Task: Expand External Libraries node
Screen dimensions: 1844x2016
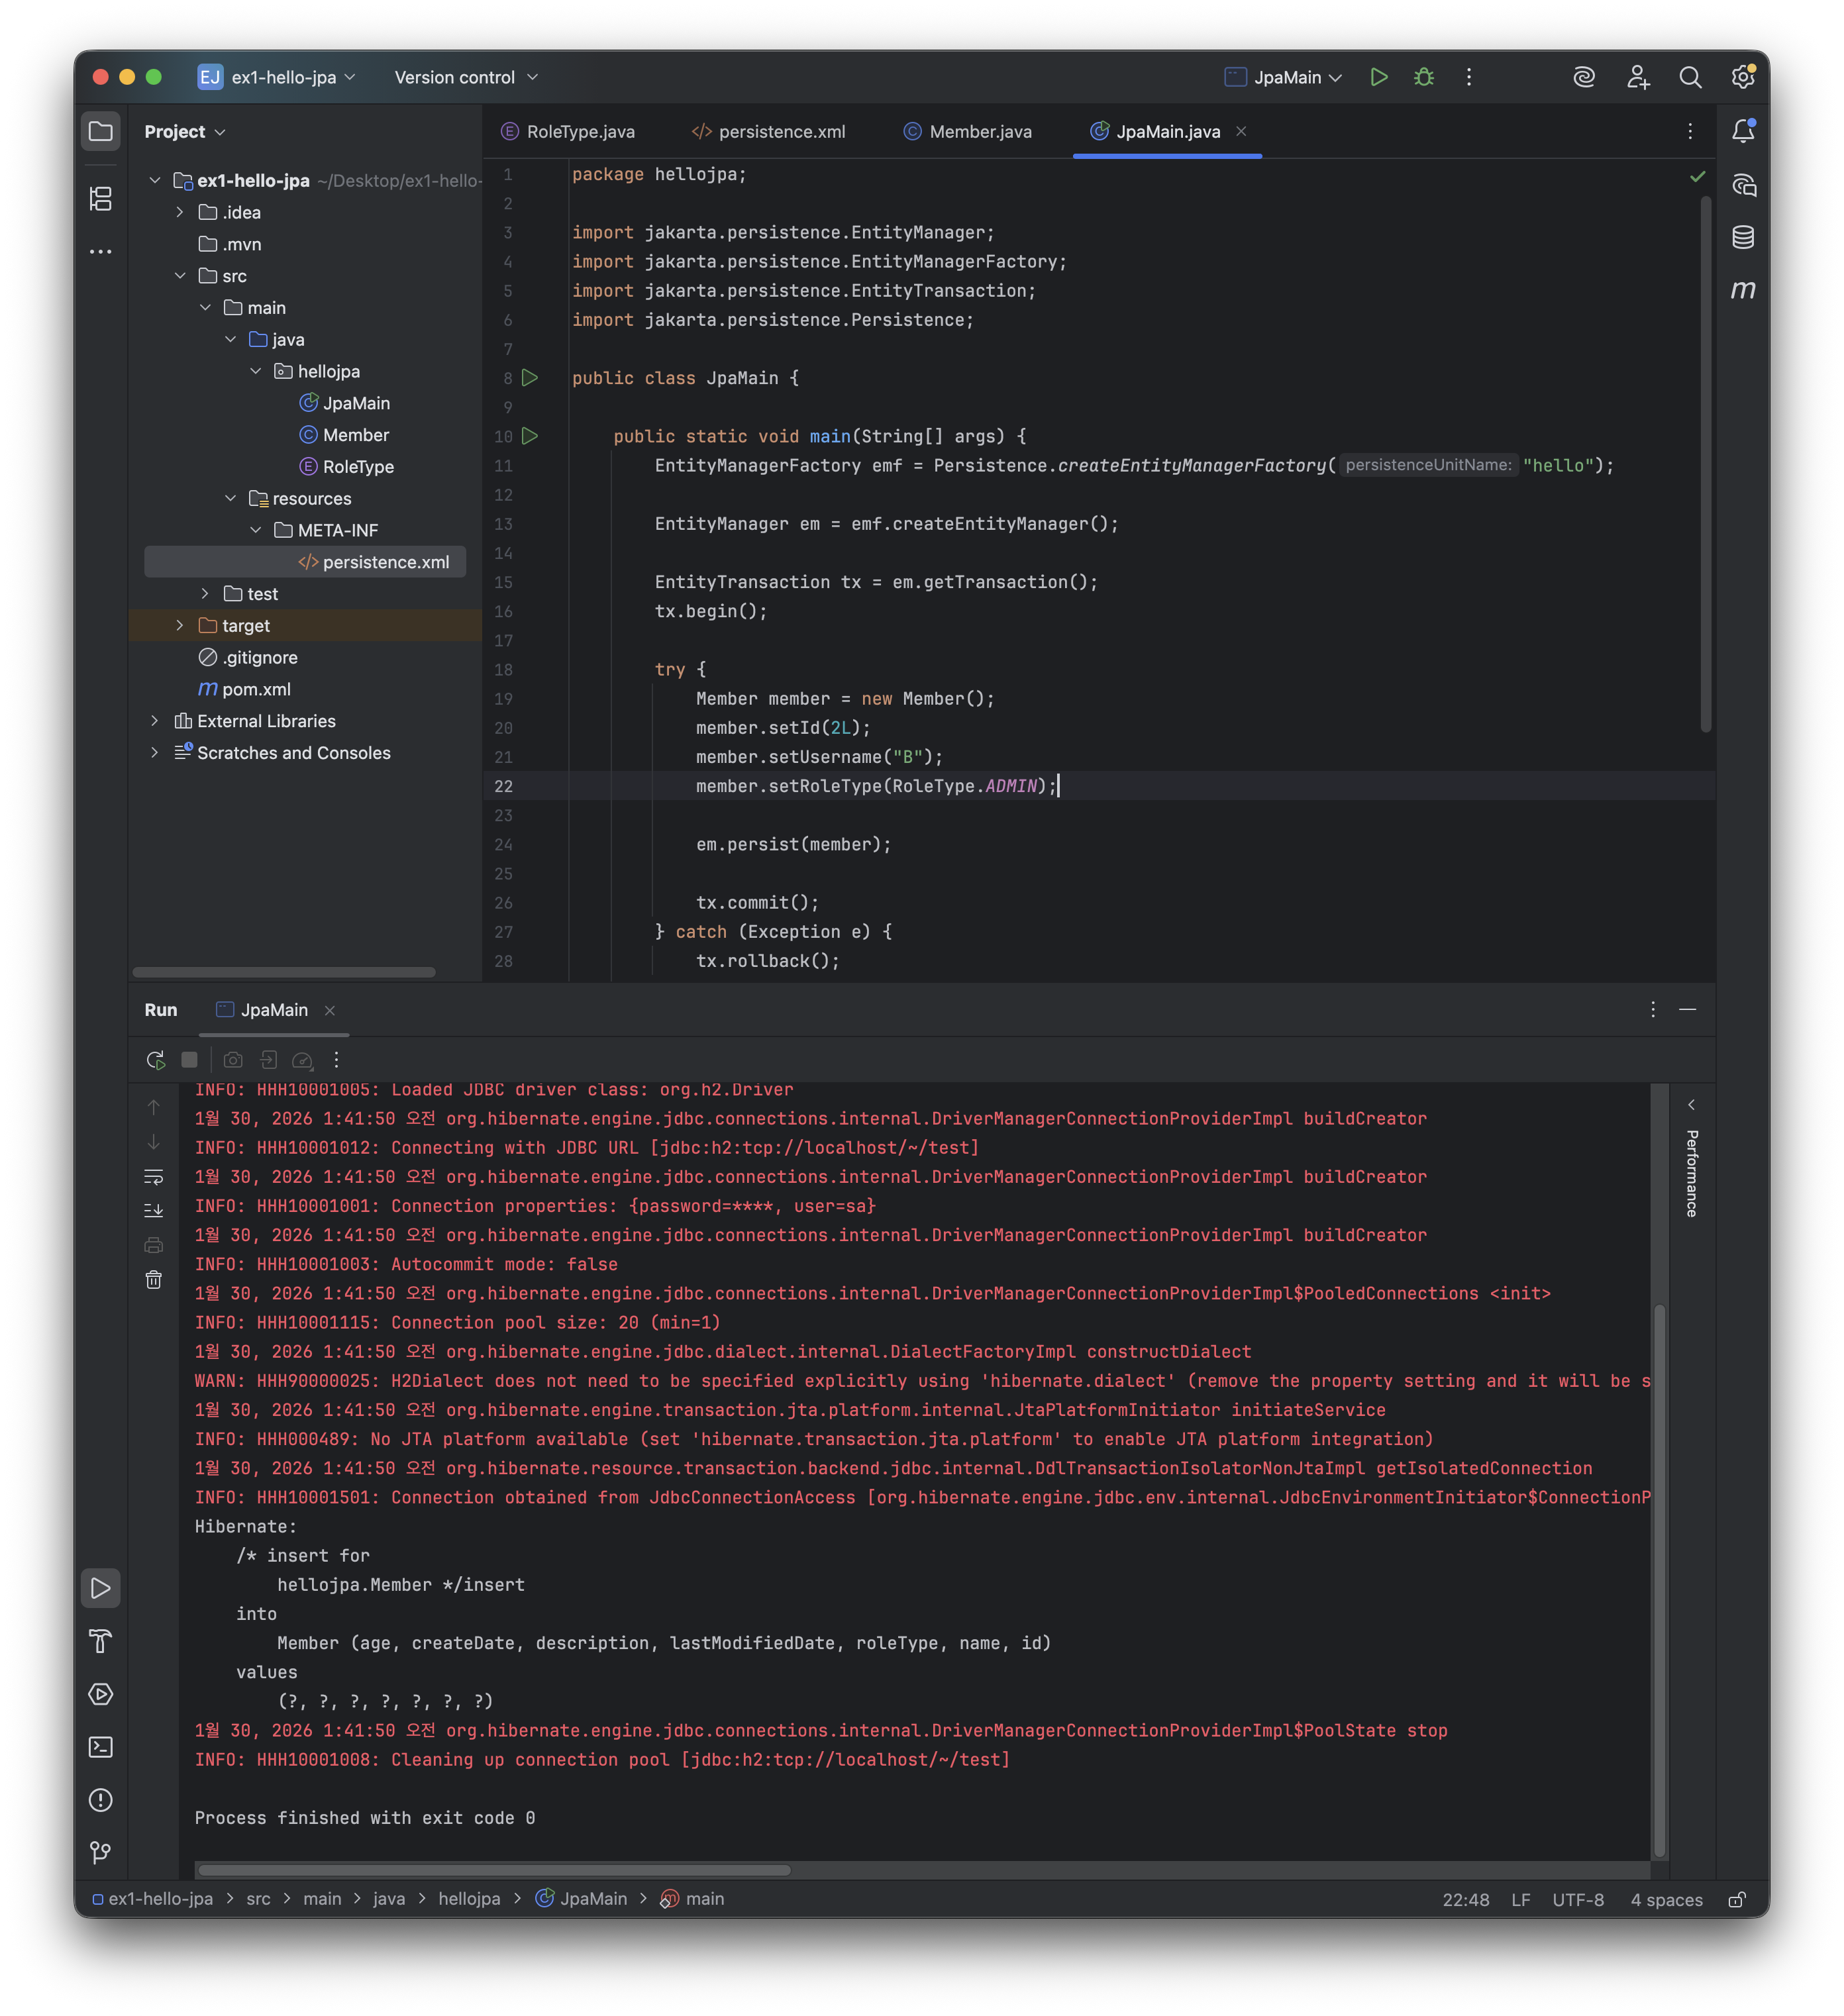Action: [x=155, y=721]
